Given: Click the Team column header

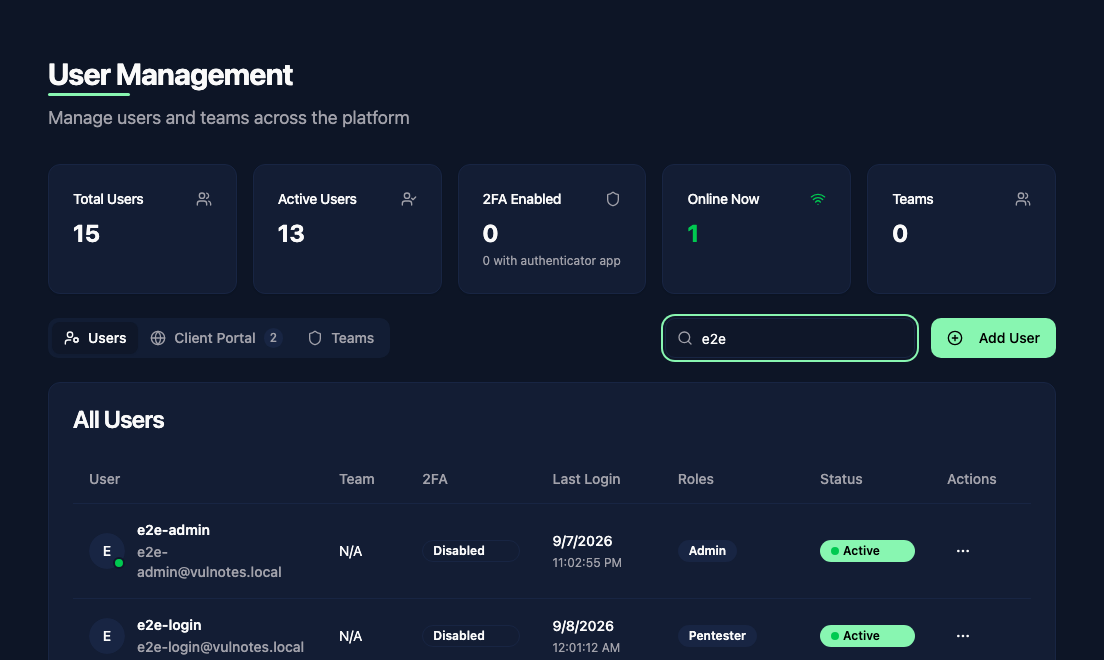Looking at the screenshot, I should [356, 479].
